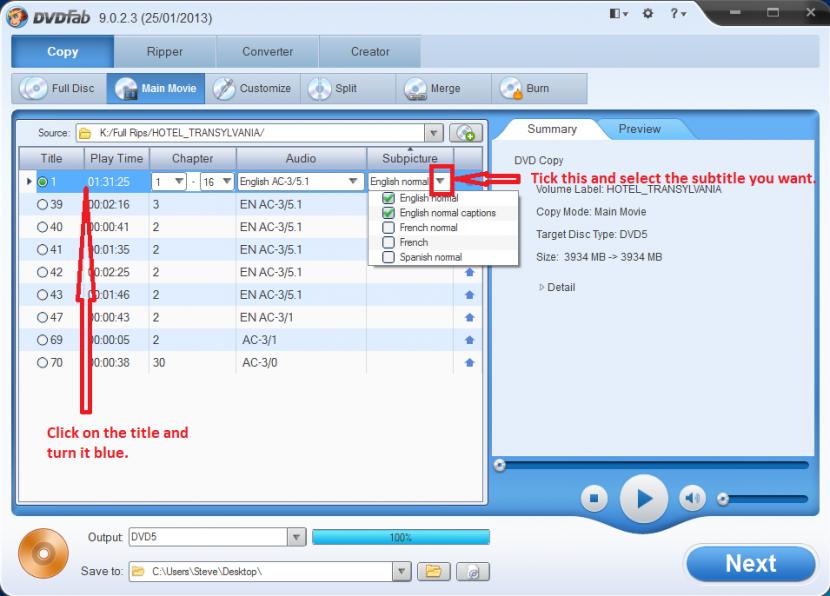Viewport: 830px width, 596px height.
Task: Uncheck the English normal captions subtitle
Action: coord(389,213)
